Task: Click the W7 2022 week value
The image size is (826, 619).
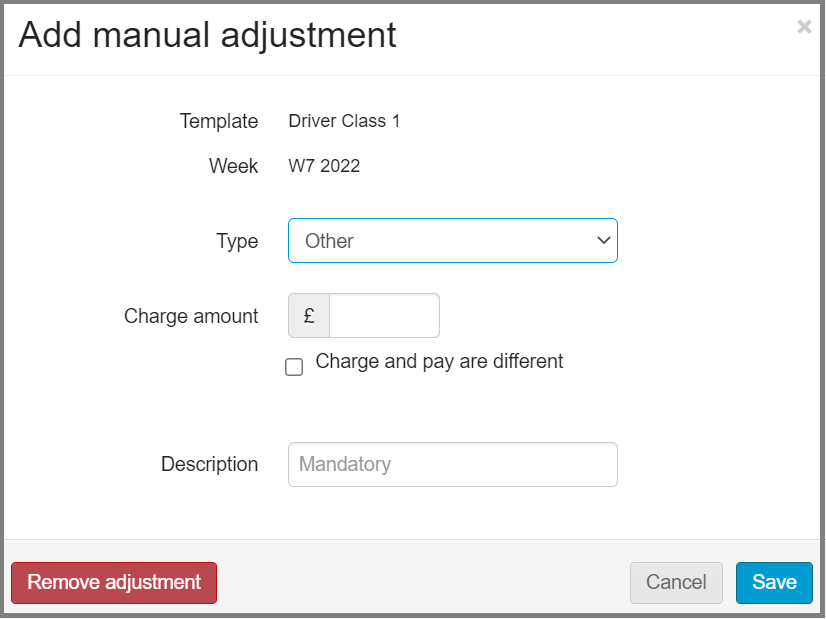Action: (324, 165)
